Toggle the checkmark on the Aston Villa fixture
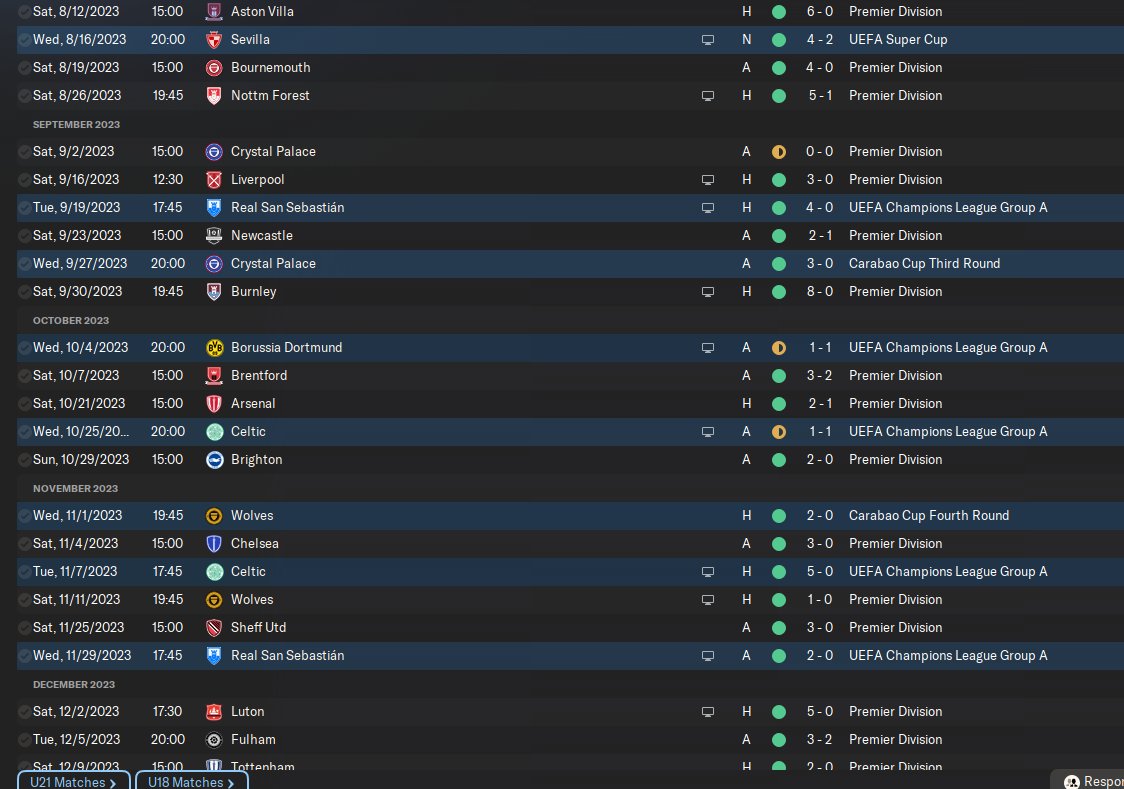Screen dimensions: 1124x789 pyautogui.click(x=24, y=12)
